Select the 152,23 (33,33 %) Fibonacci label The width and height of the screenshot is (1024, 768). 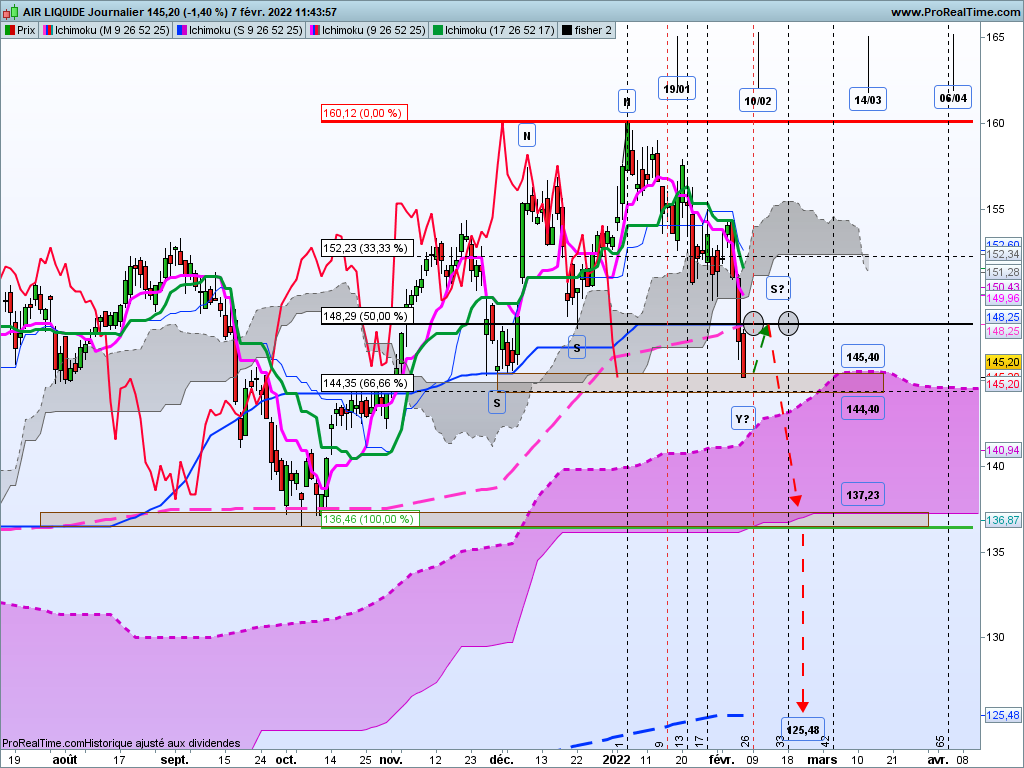(x=367, y=248)
